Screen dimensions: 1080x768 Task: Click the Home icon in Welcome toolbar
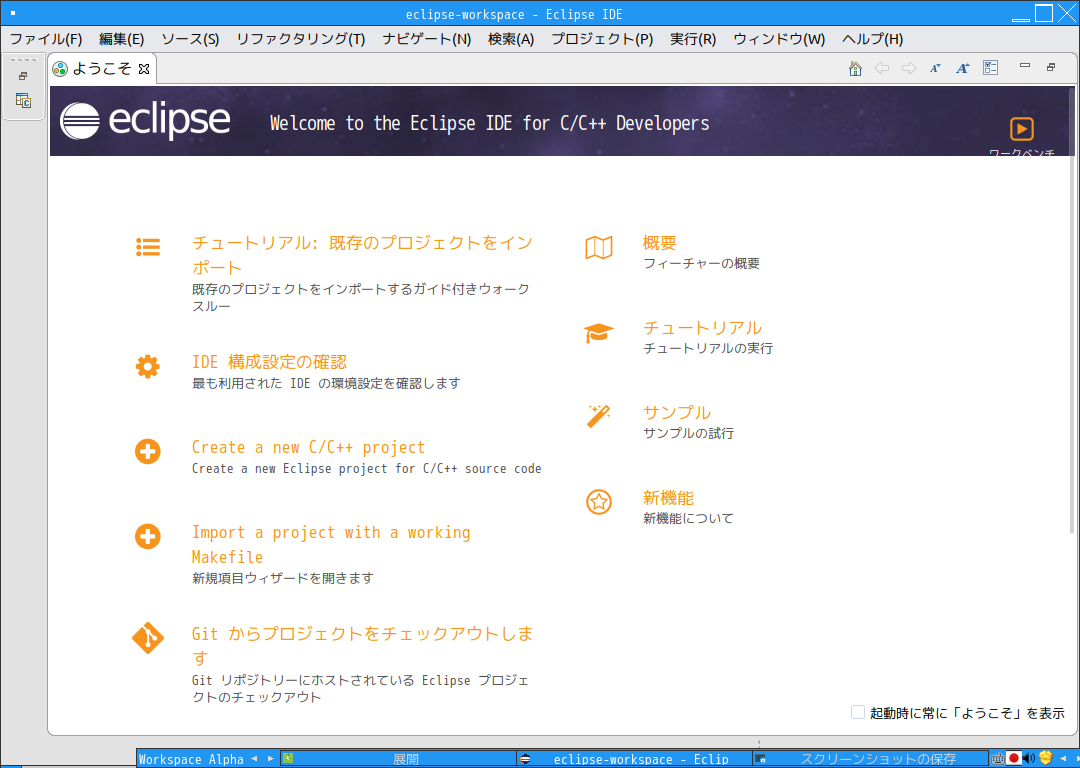click(855, 68)
